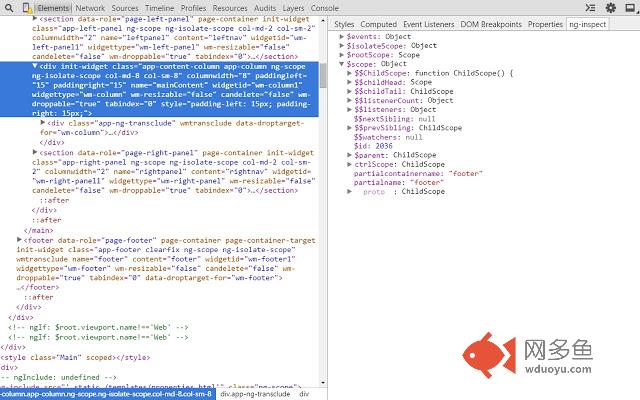Switch to the Timeline panel
The image size is (640, 400).
[x=160, y=8]
